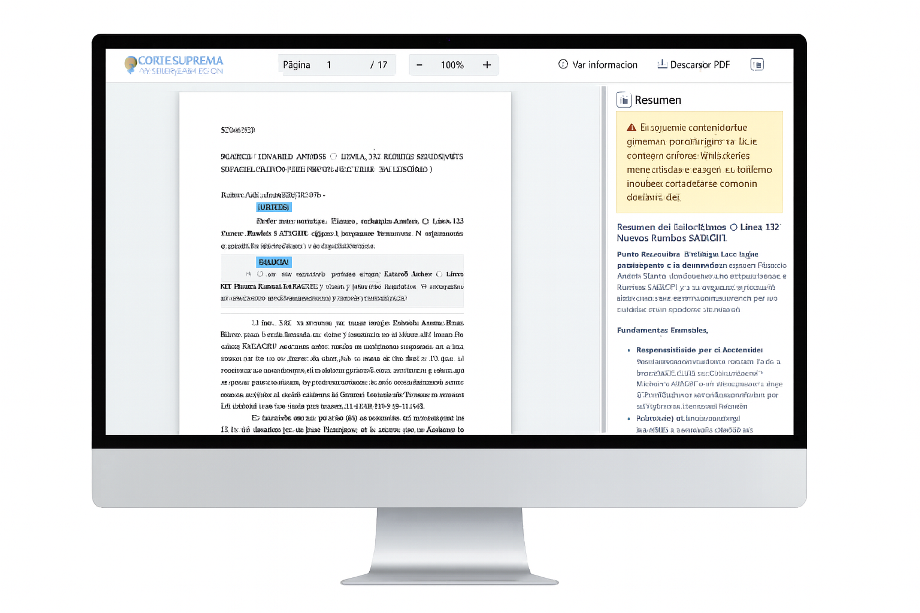Image resolution: width=920 pixels, height=613 pixels.
Task: Click the download icon beside Descarsor PDF
Action: point(662,65)
